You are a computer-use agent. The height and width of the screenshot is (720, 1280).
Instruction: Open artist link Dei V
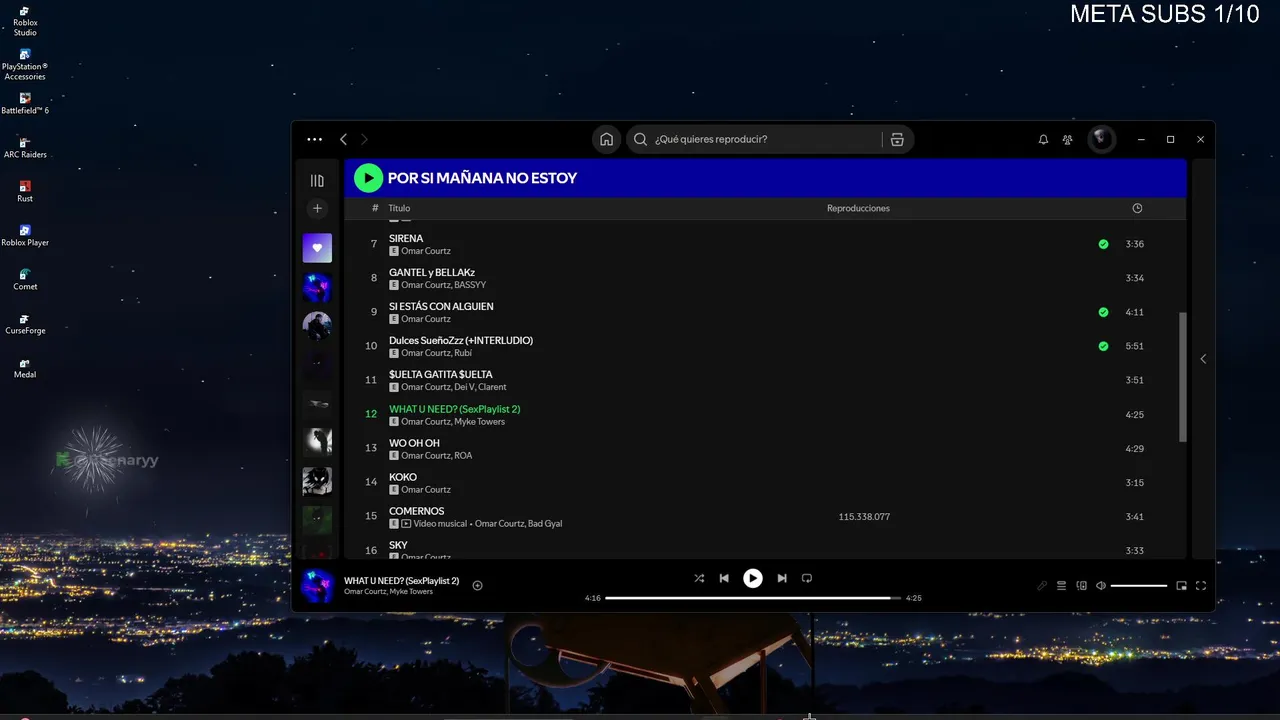pyautogui.click(x=465, y=387)
